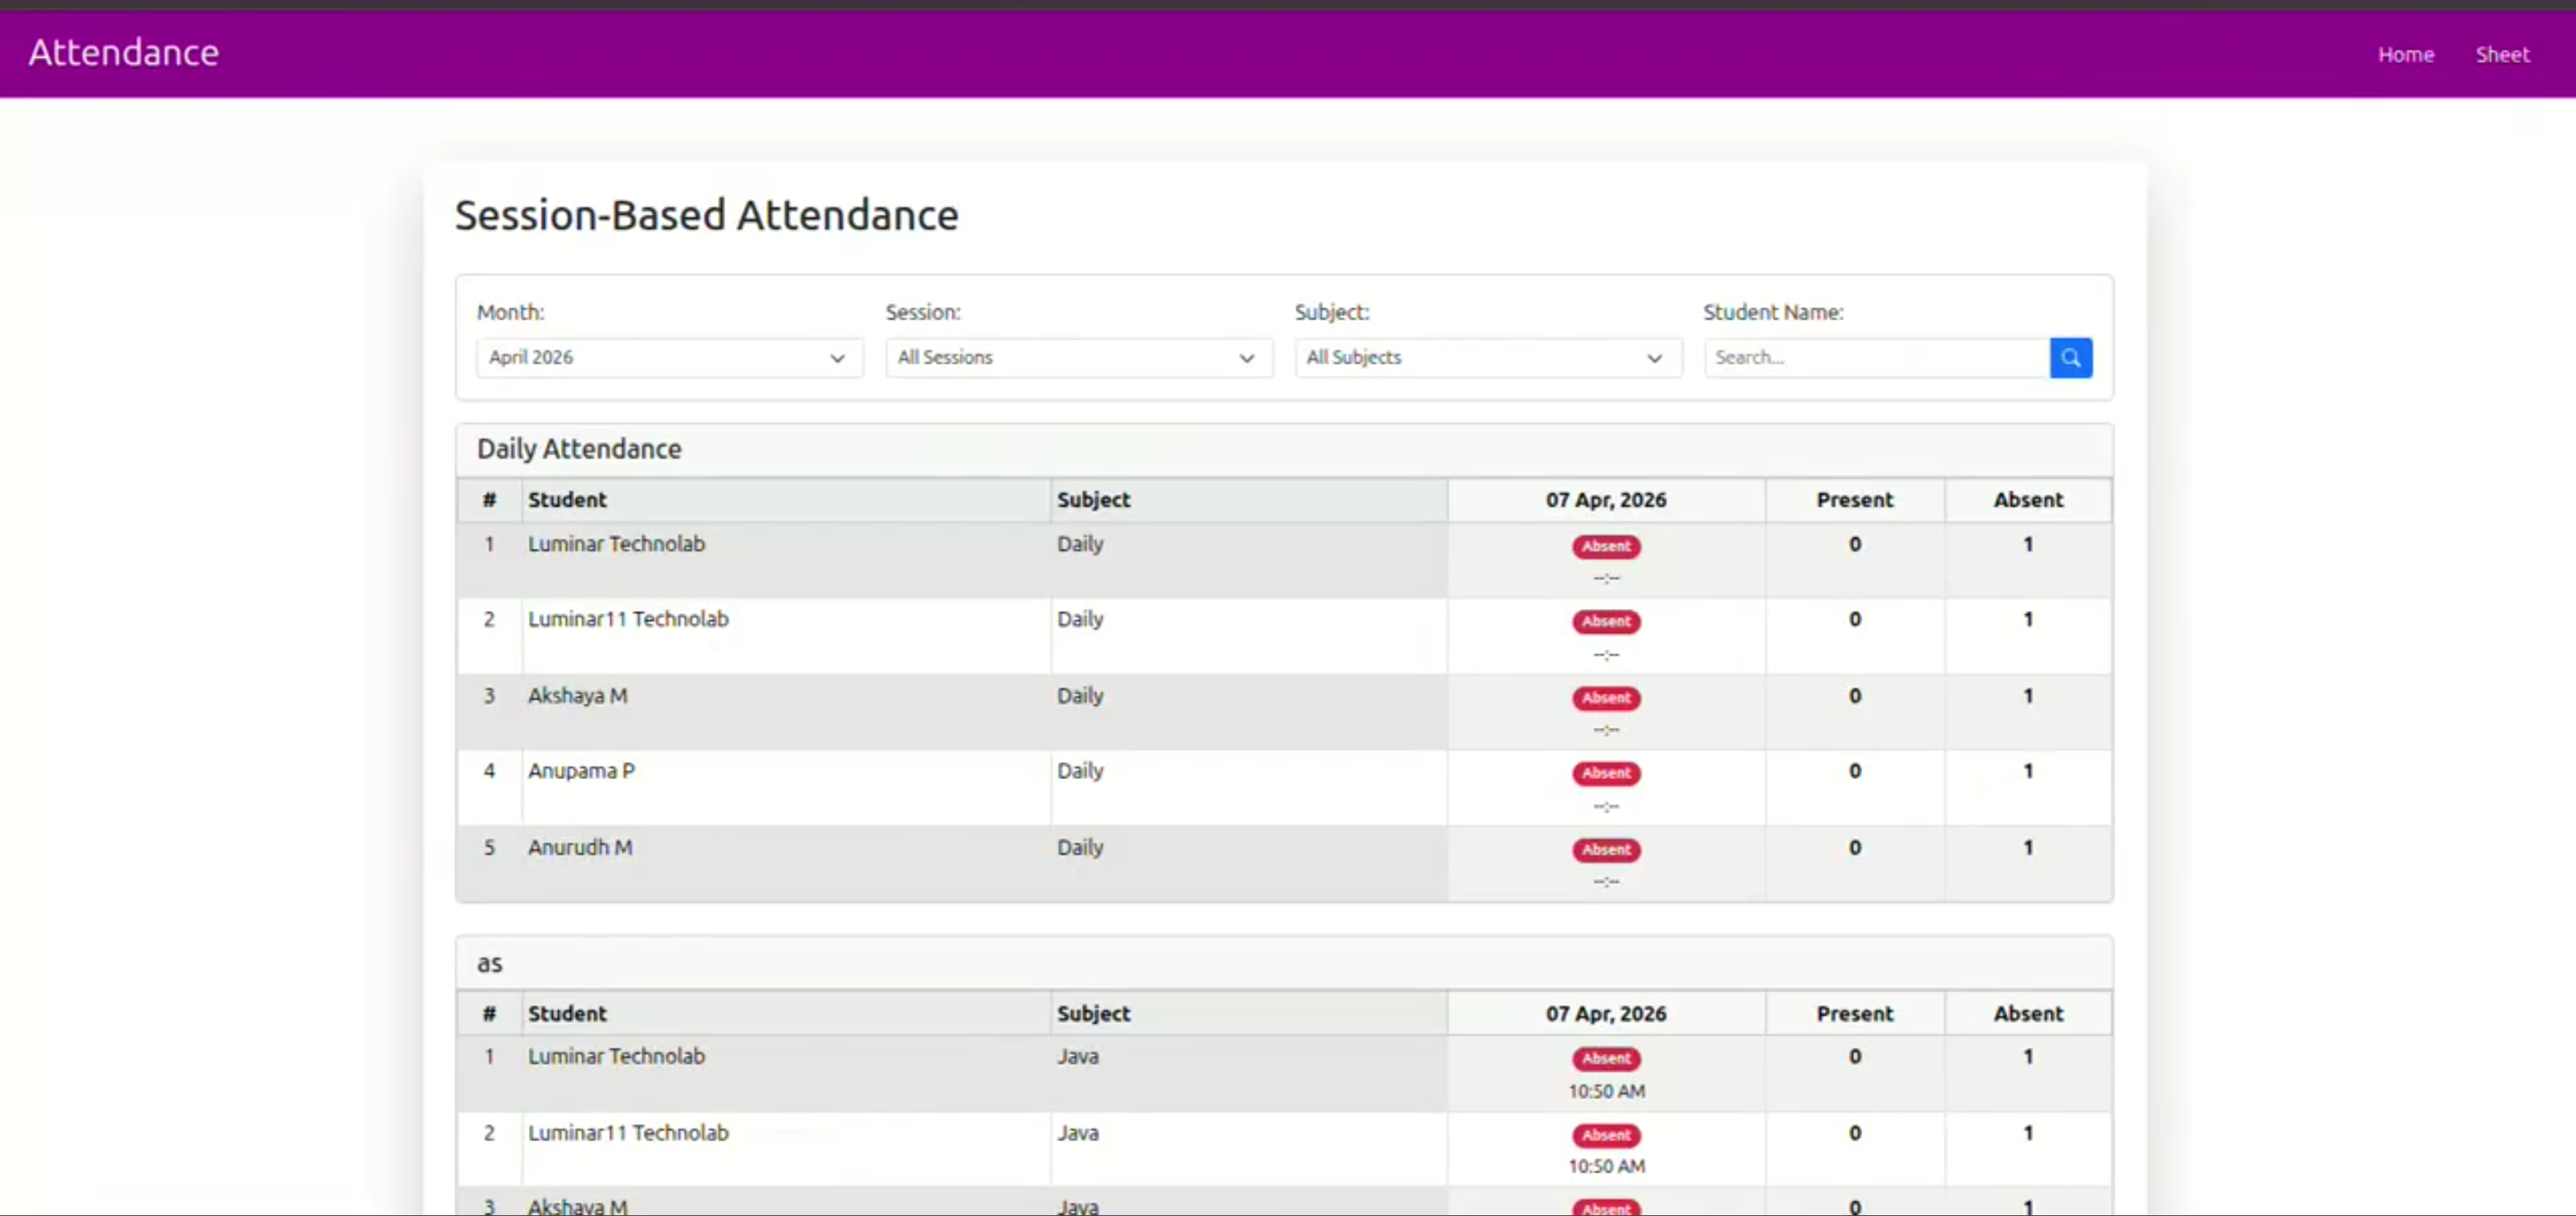Viewport: 2576px width, 1216px height.
Task: Click Absent badge in Anupama P row
Action: coord(1606,773)
